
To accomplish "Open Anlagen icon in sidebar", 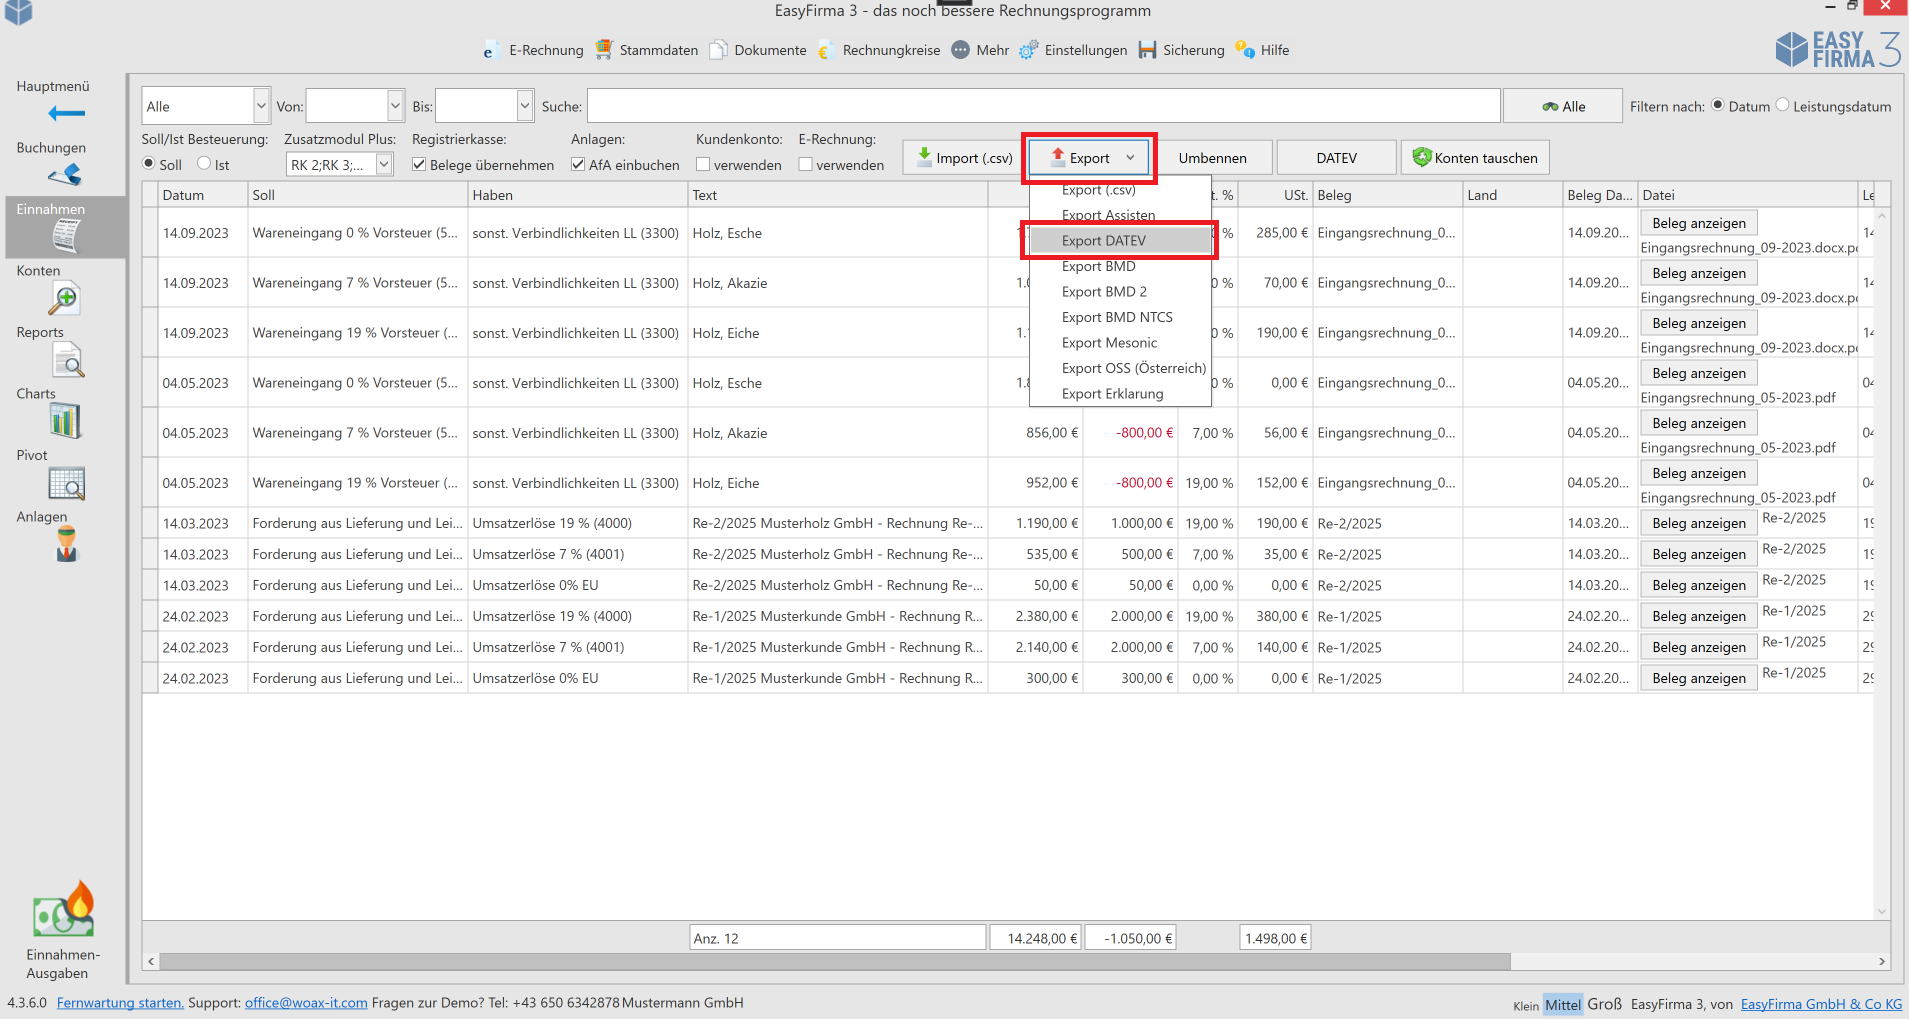I will (x=66, y=545).
